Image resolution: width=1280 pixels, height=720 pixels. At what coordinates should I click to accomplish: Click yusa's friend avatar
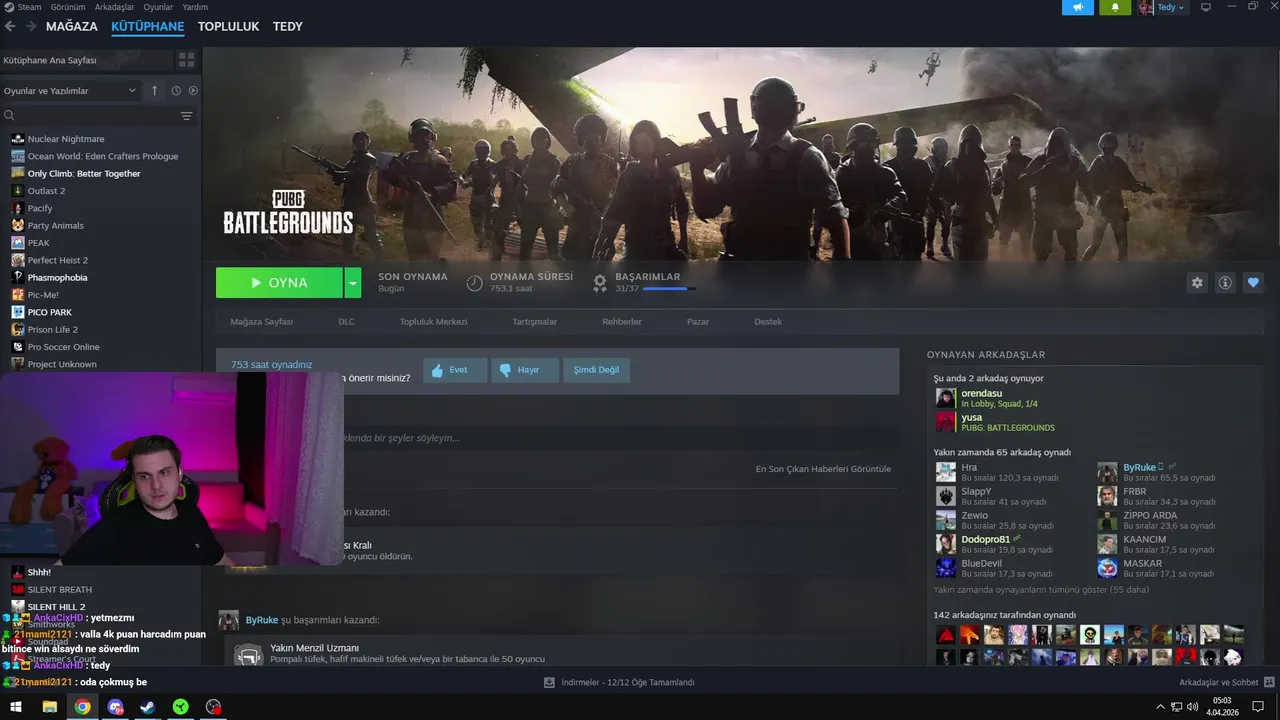point(945,422)
